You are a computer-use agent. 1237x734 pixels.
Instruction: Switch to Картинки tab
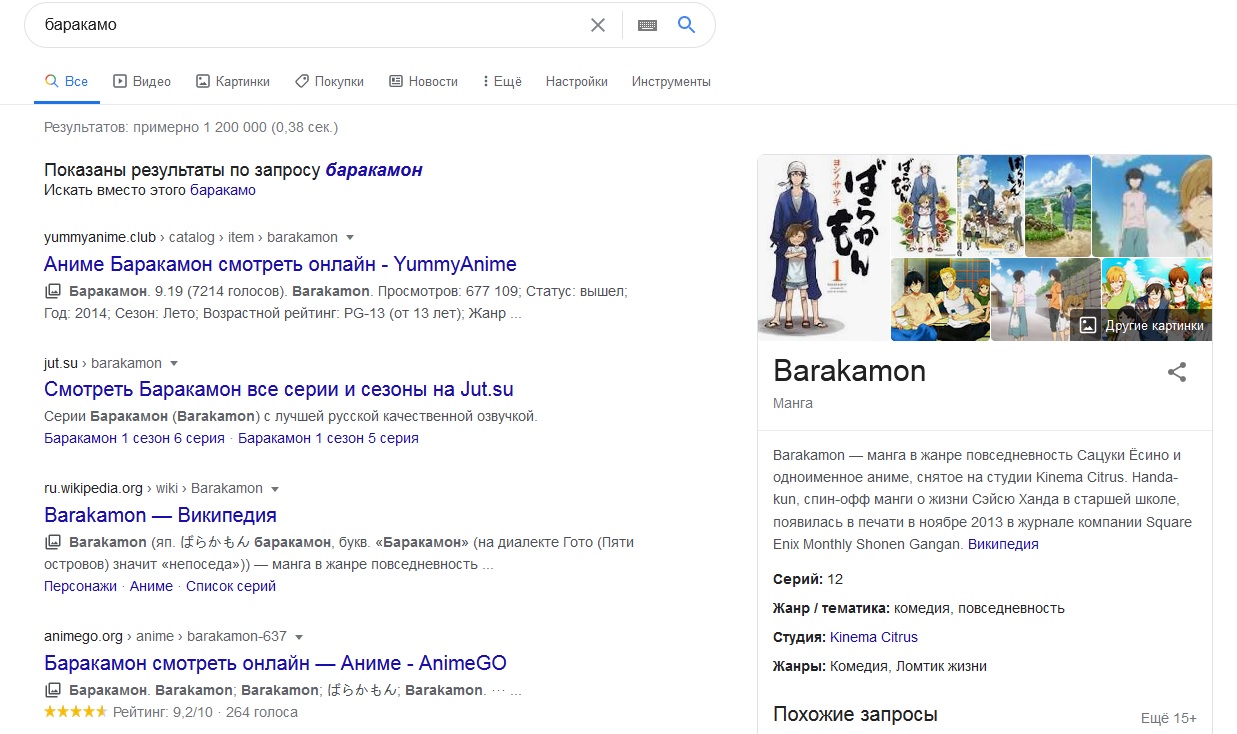point(233,82)
